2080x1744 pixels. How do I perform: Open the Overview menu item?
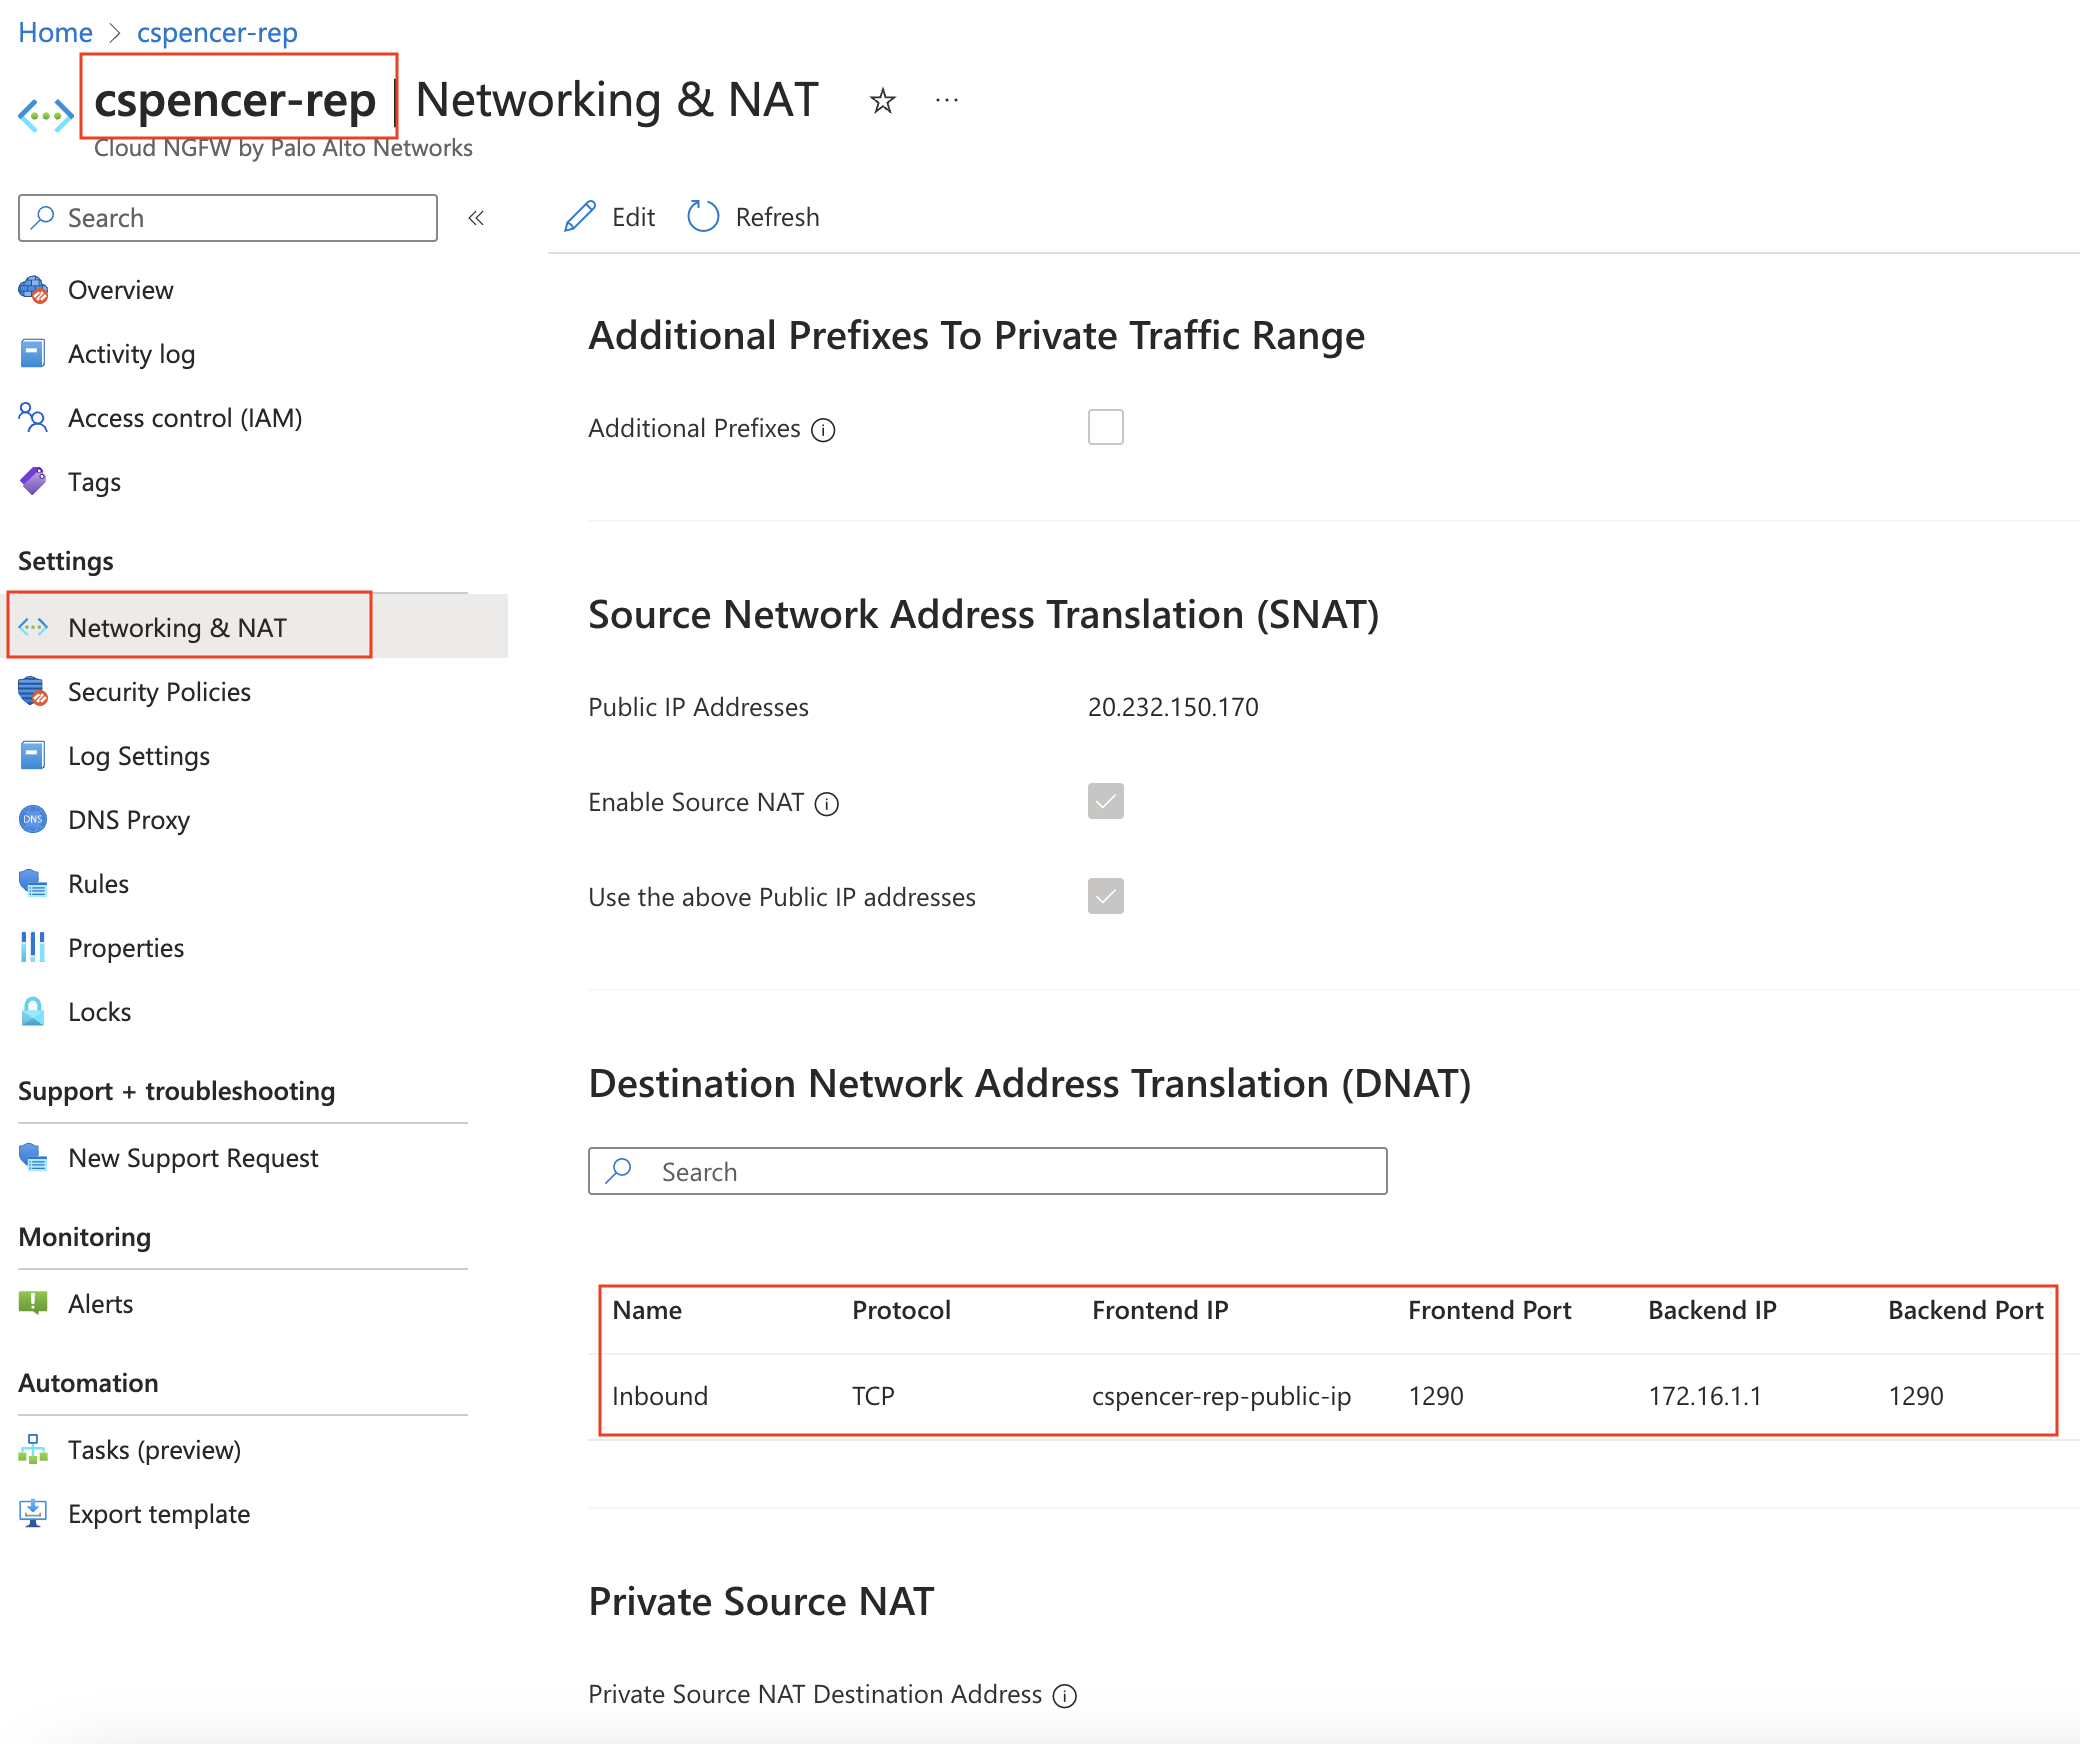point(120,290)
